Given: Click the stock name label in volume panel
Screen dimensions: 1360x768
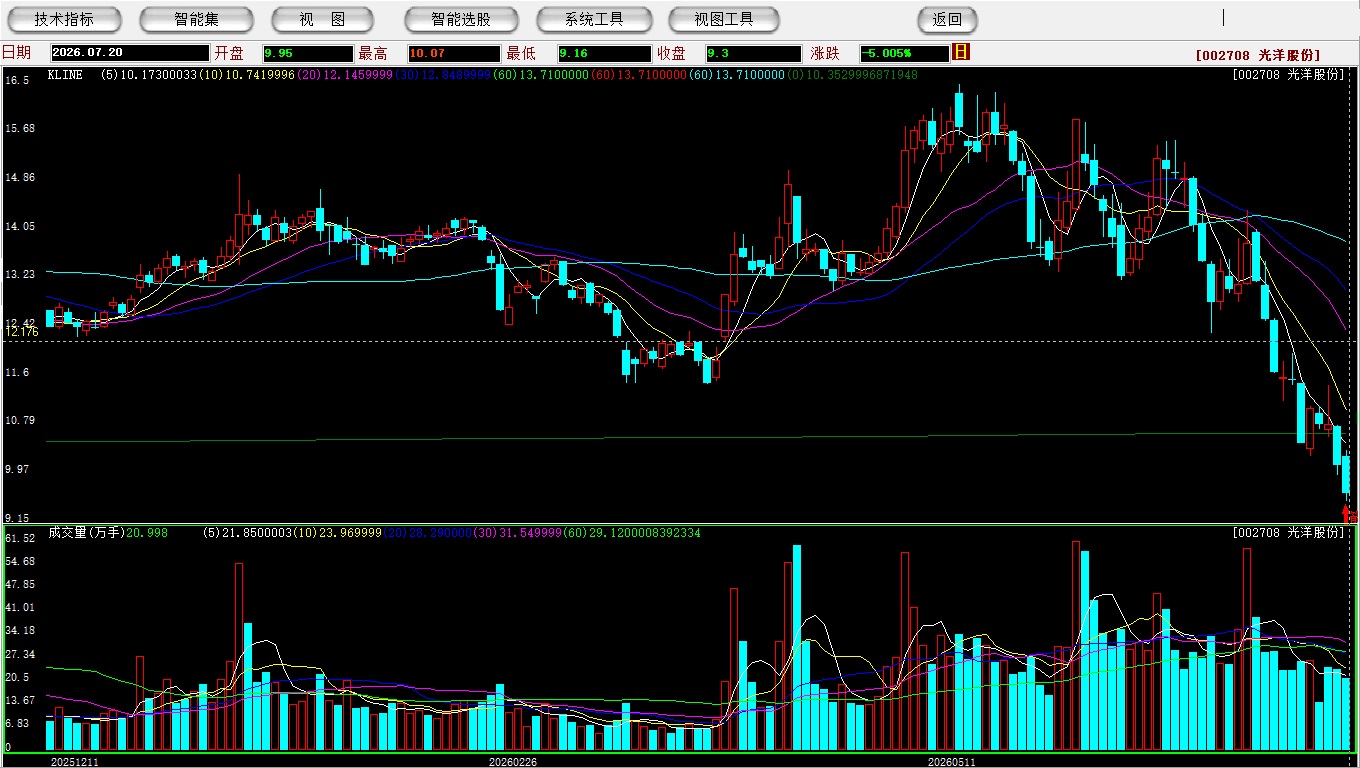Looking at the screenshot, I should click(1288, 533).
